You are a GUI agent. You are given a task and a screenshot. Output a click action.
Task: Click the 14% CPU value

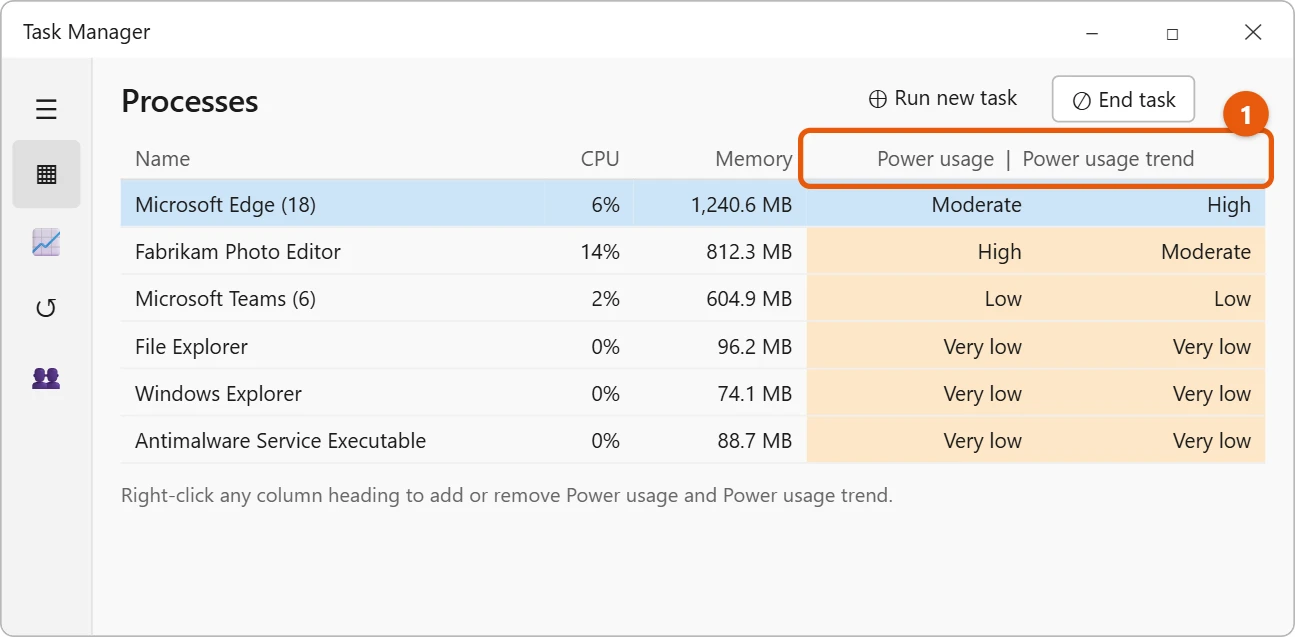click(x=600, y=252)
